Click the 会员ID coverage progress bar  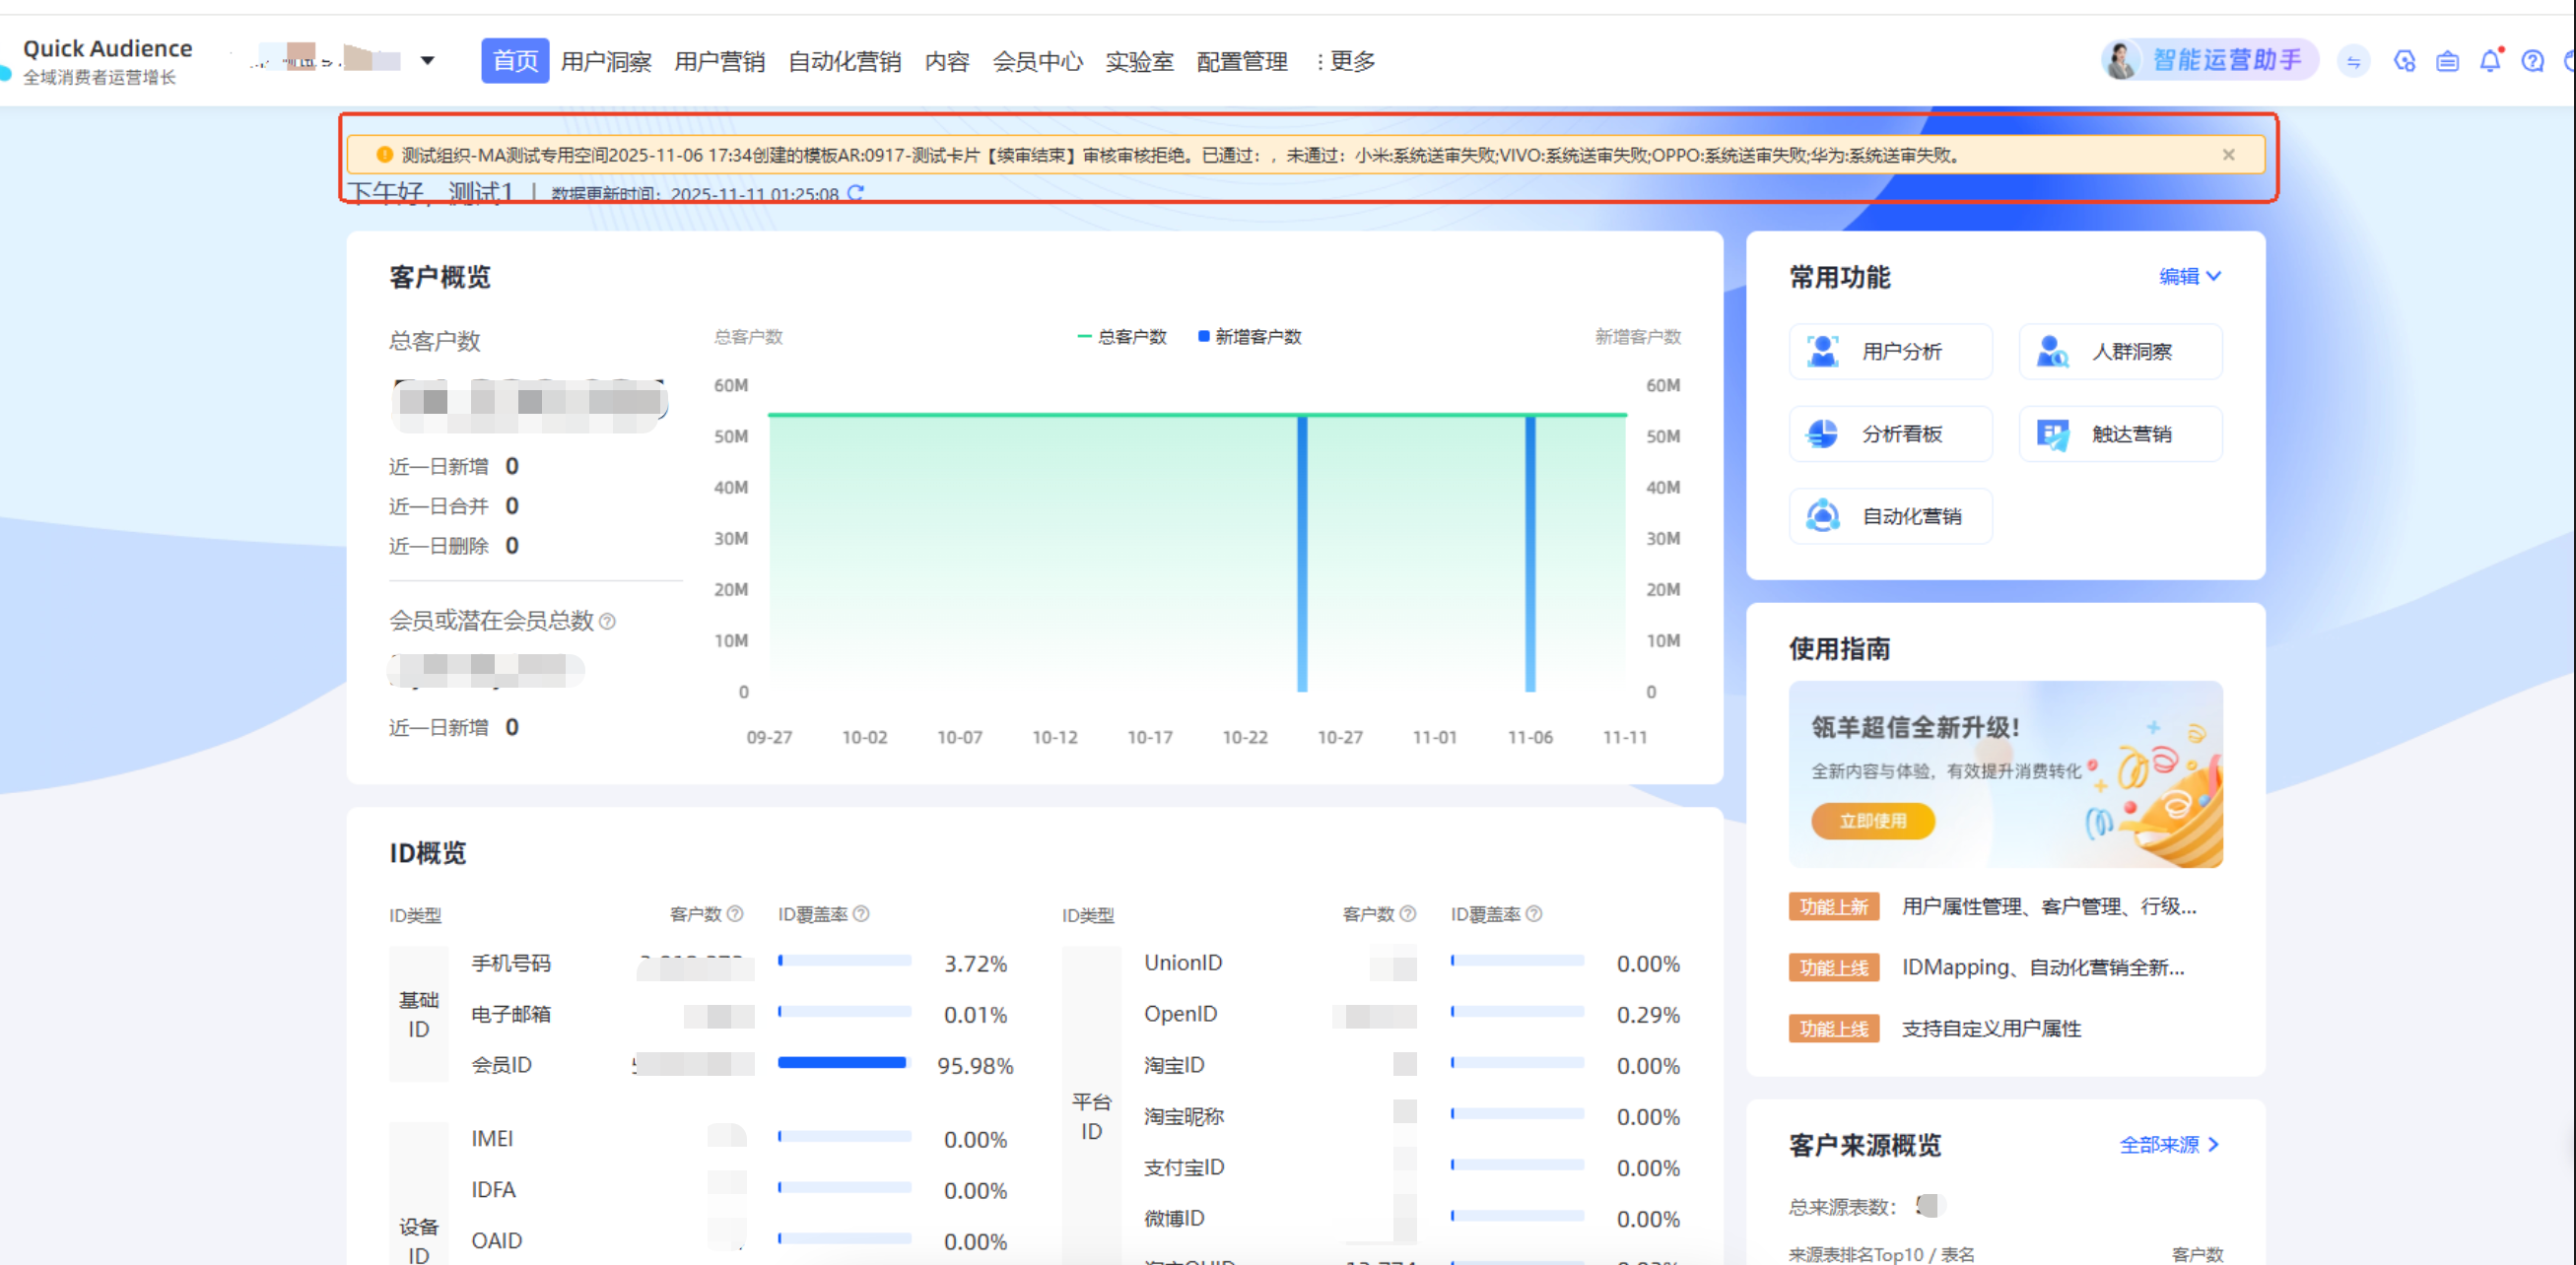[843, 1063]
